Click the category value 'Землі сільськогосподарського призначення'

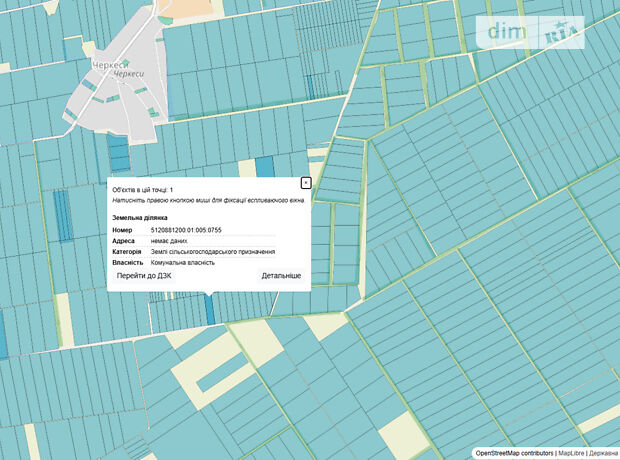[213, 252]
